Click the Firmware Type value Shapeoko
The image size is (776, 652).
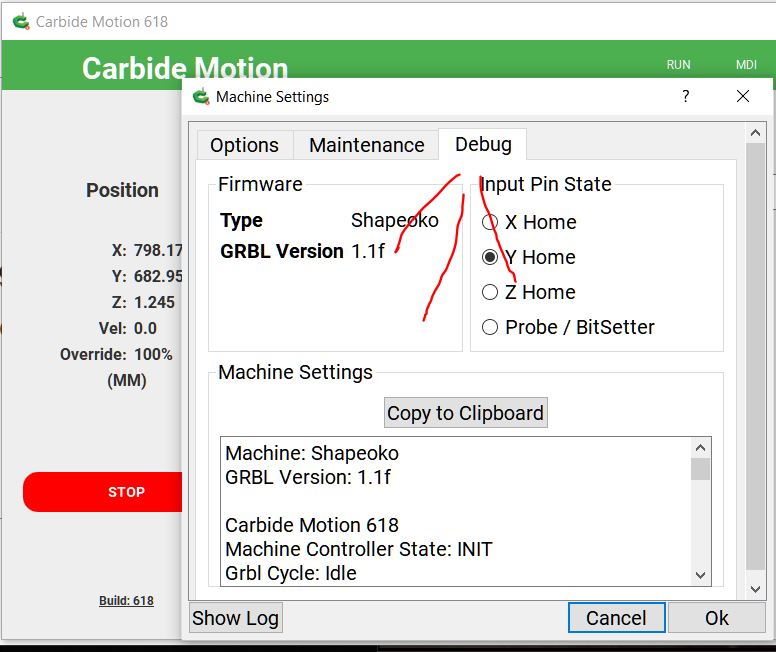(395, 220)
